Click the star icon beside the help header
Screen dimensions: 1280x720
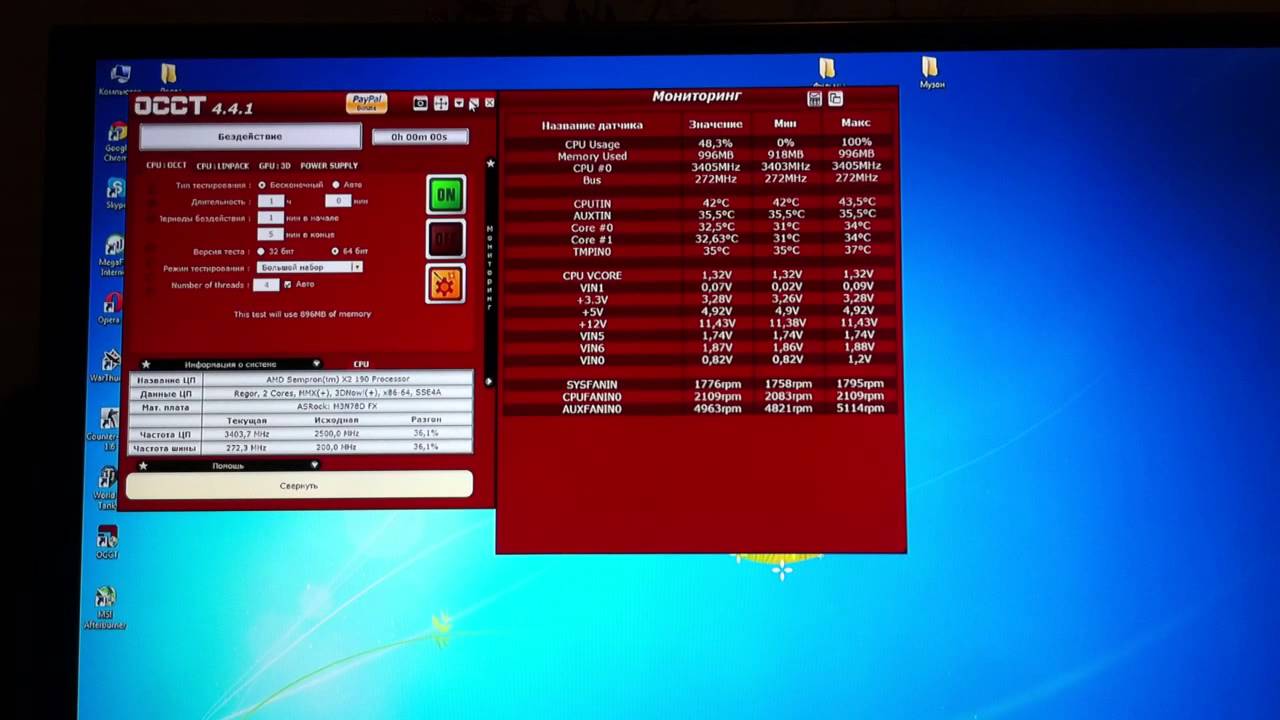[143, 466]
